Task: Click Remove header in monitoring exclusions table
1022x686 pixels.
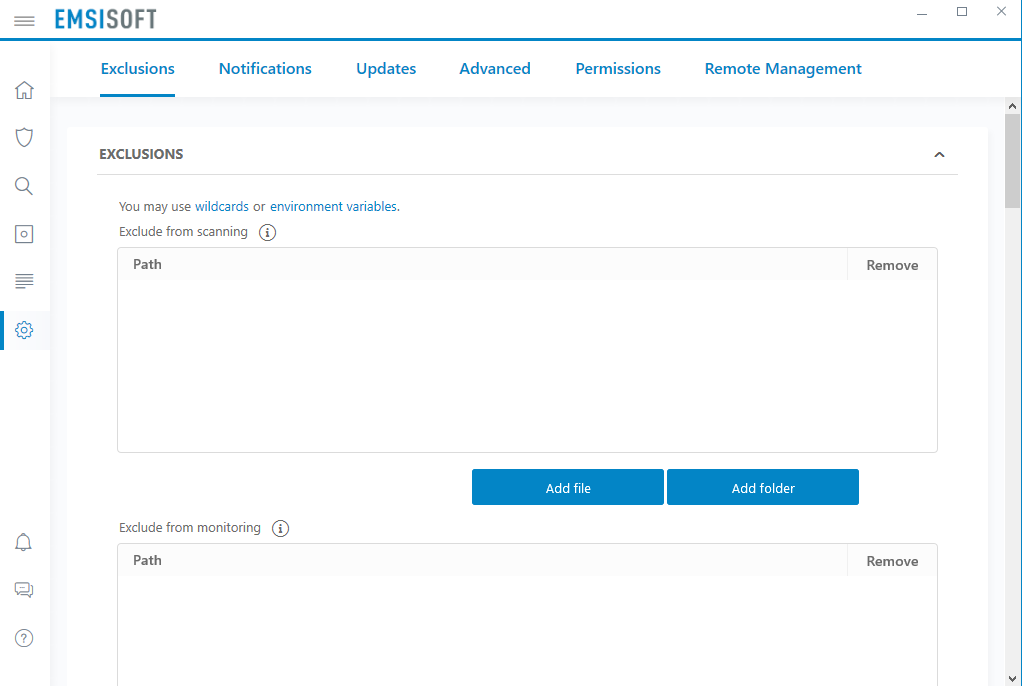Action: (x=892, y=561)
